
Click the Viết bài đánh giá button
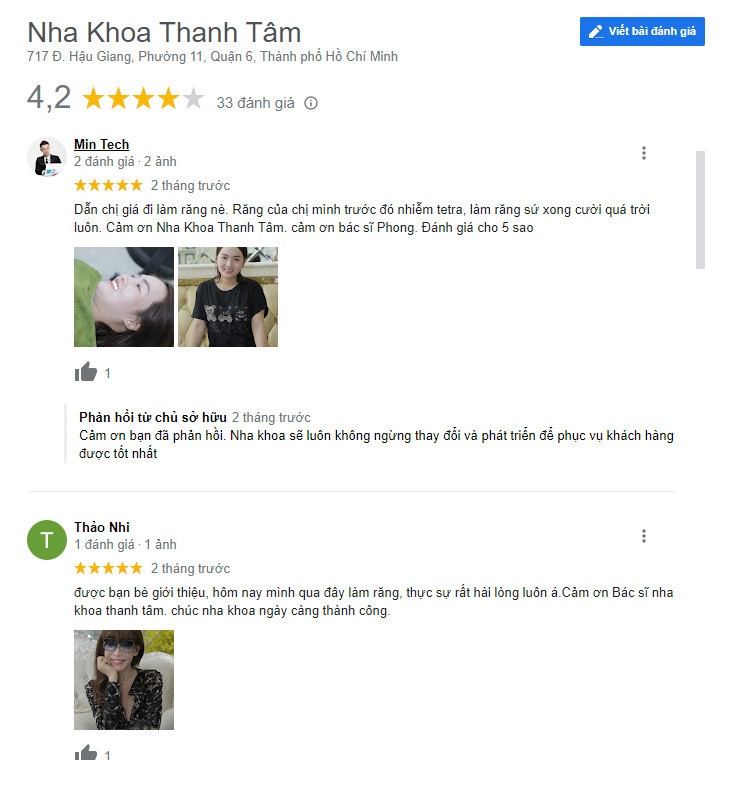(642, 31)
